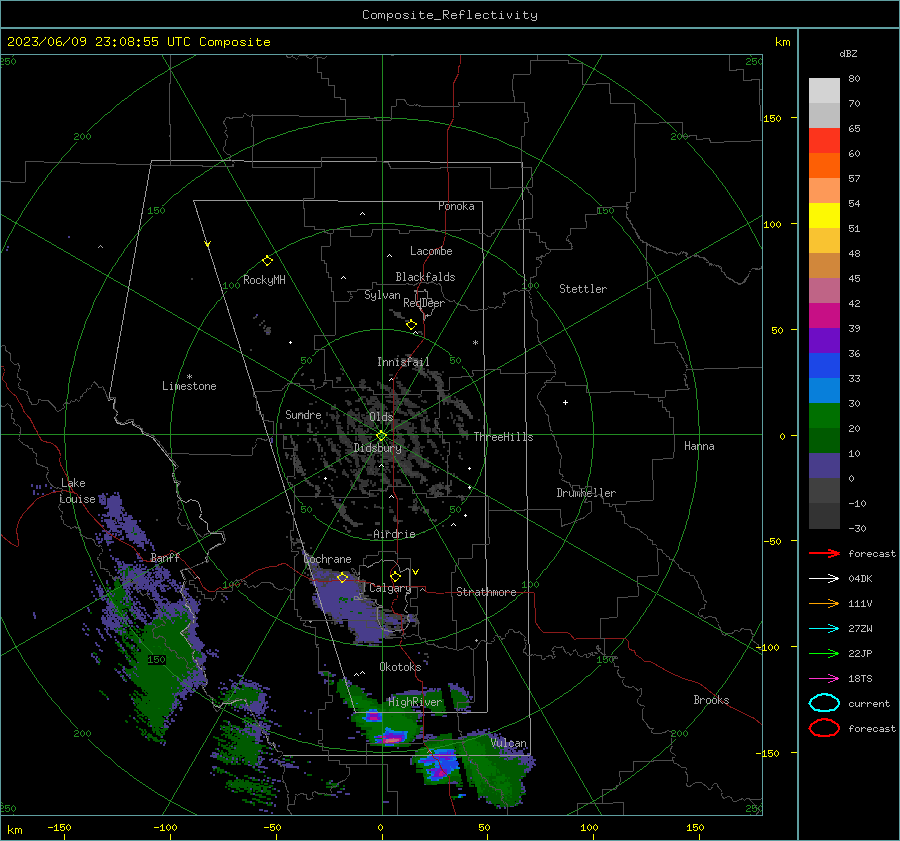This screenshot has width=900, height=841.
Task: Click the Composite_Reflectivity title bar
Action: [450, 14]
